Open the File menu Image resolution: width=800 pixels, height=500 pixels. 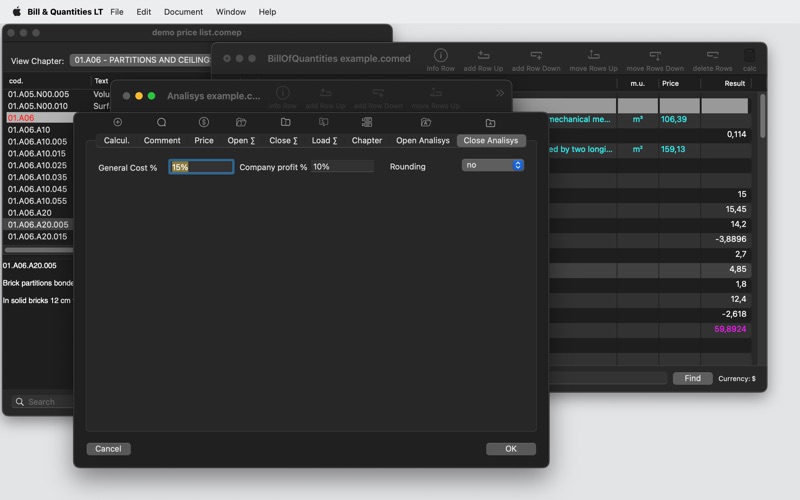click(117, 12)
